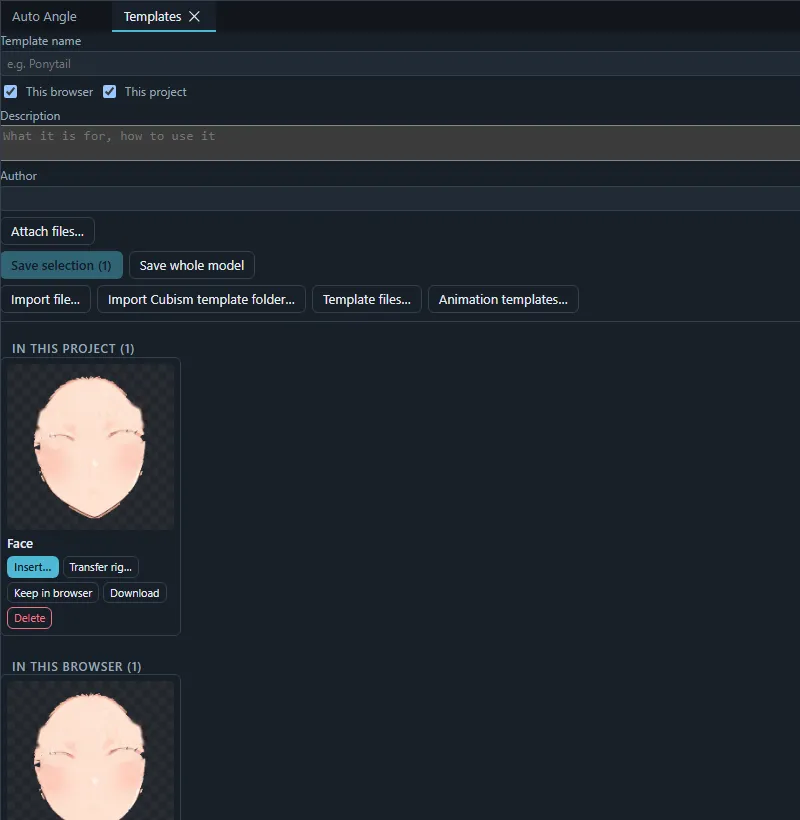Click the Description text area
The image size is (800, 820).
400,143
